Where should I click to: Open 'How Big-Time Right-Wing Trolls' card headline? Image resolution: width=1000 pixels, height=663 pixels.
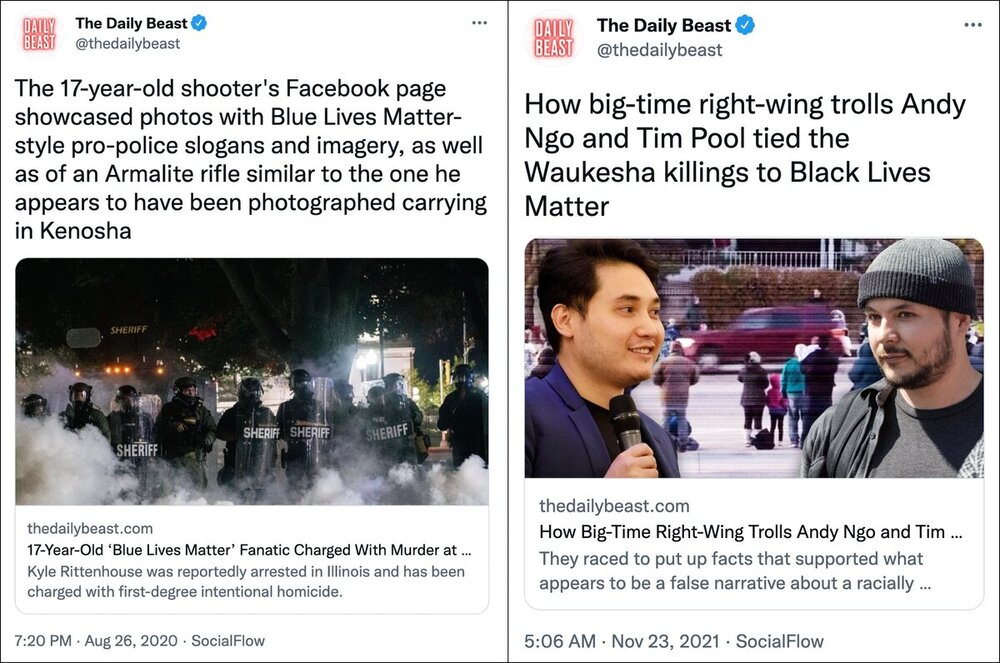(751, 532)
